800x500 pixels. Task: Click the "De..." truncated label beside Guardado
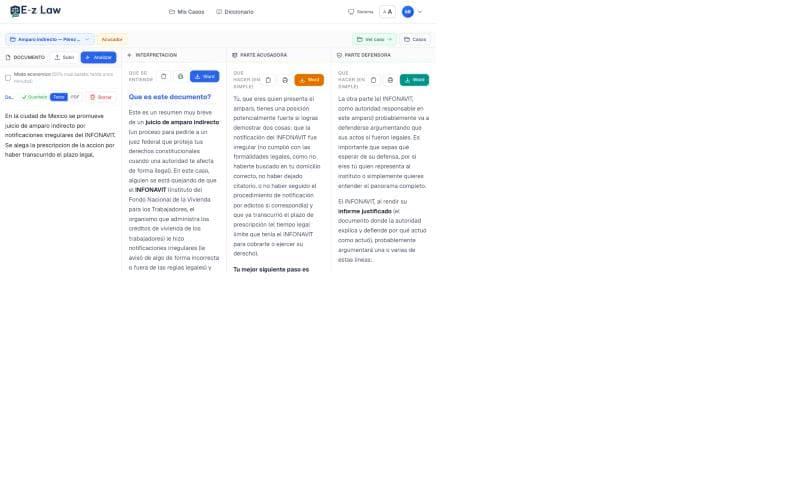pyautogui.click(x=9, y=97)
